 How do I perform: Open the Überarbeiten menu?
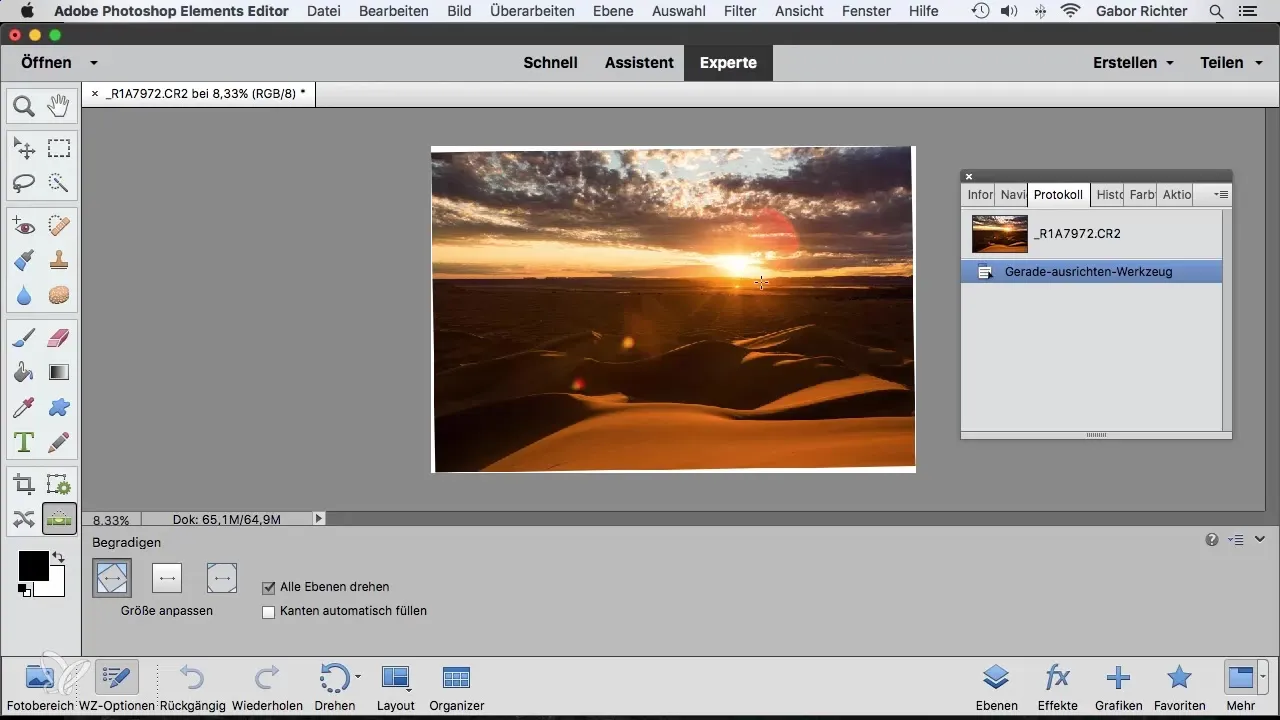click(533, 11)
